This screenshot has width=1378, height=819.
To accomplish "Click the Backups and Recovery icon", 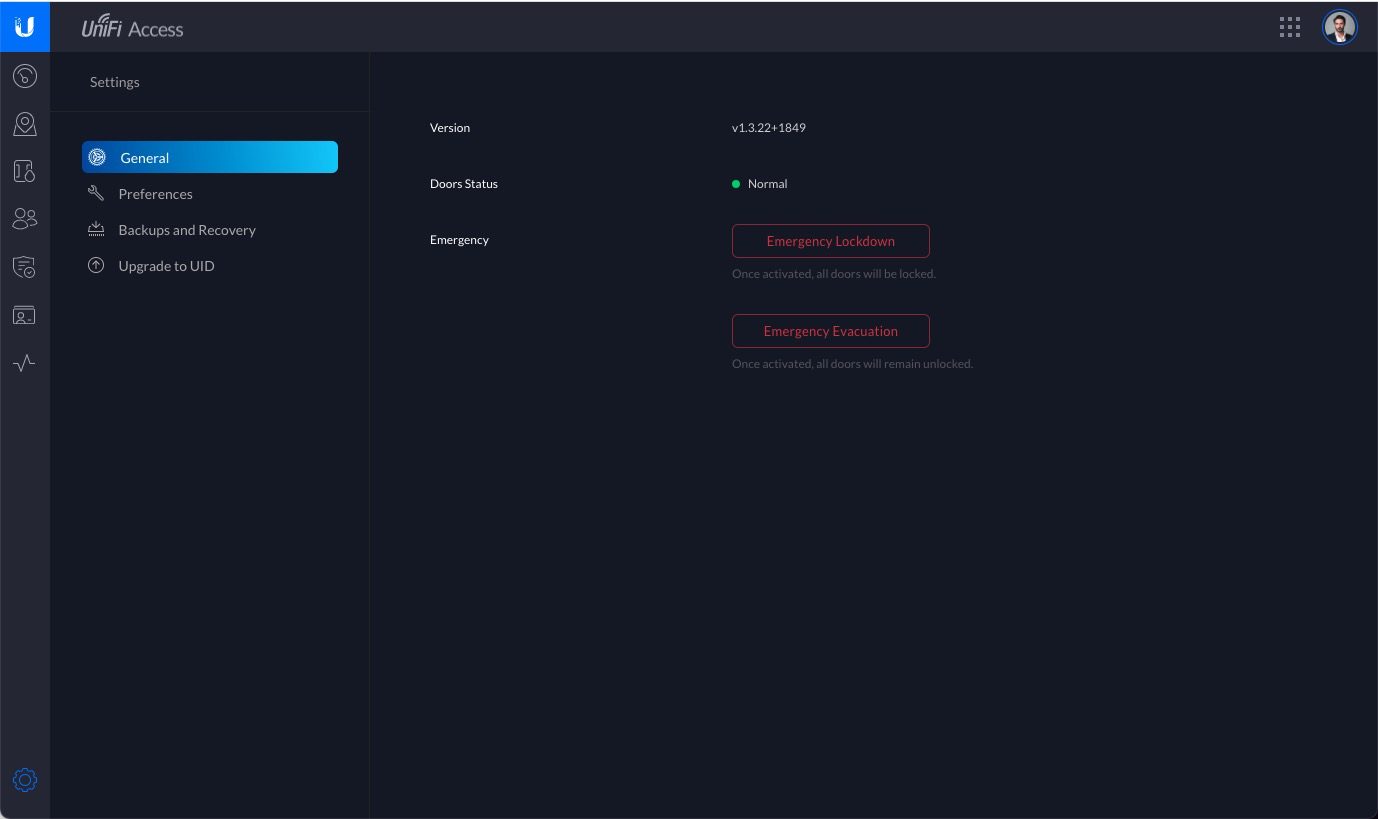I will (96, 229).
